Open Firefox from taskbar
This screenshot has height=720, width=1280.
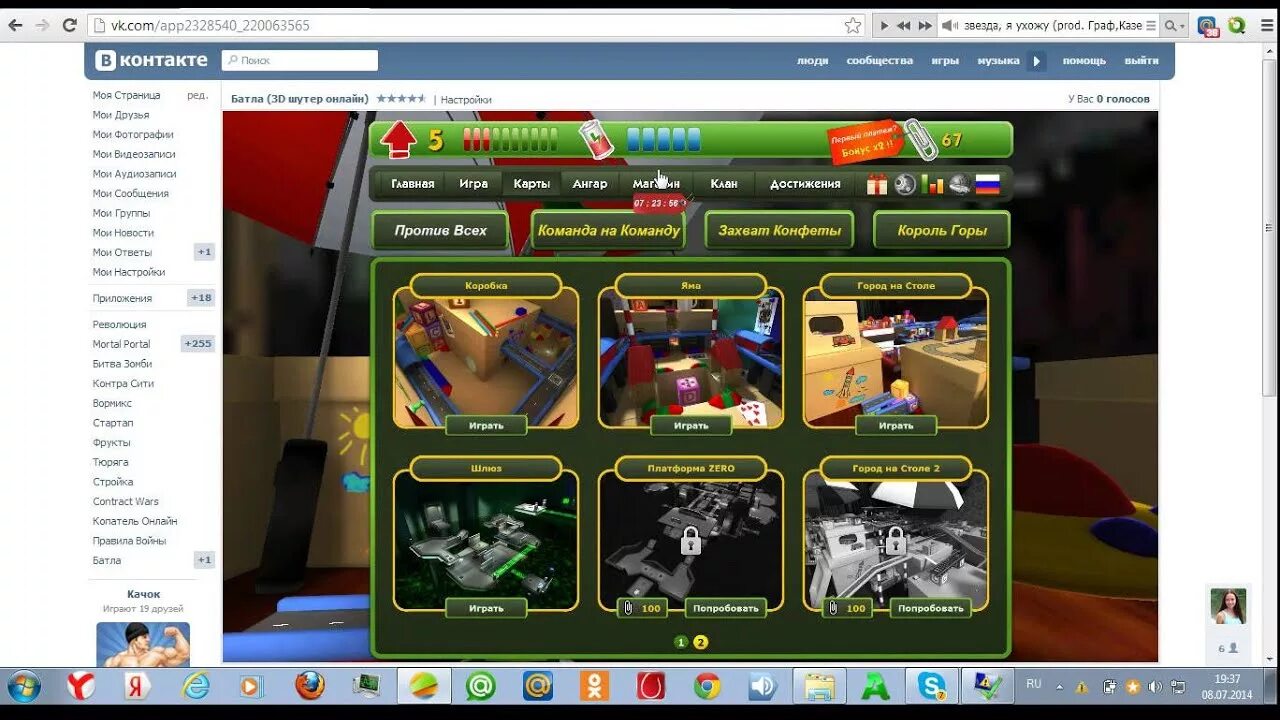(x=310, y=686)
